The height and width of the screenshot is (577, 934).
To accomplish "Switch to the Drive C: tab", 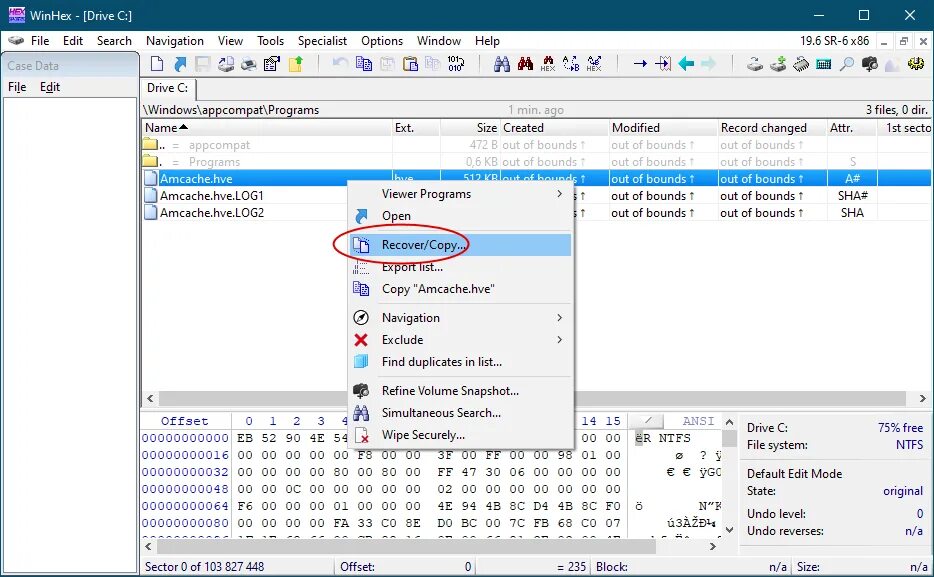I will (x=167, y=88).
